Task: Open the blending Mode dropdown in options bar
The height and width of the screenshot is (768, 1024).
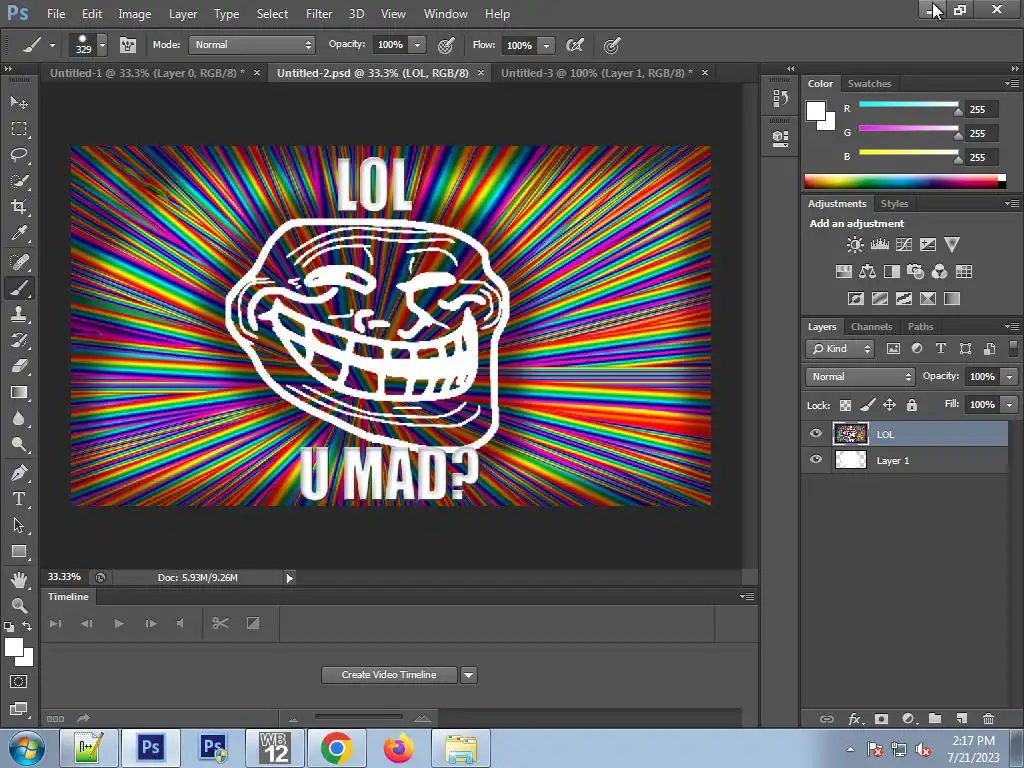Action: point(252,44)
